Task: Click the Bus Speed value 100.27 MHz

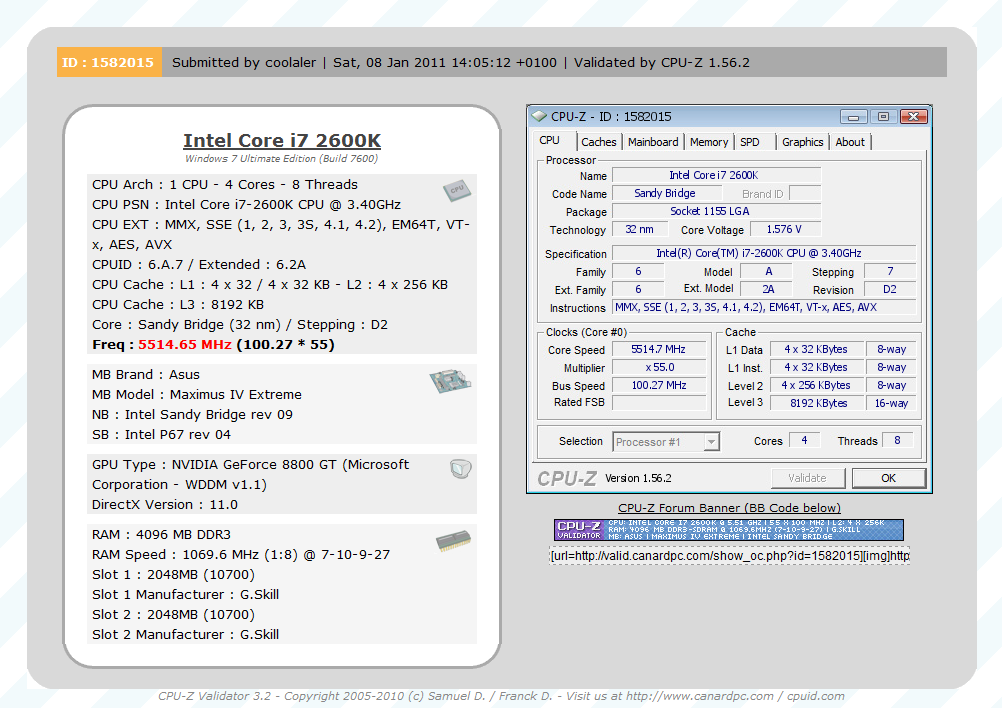Action: tap(659, 385)
